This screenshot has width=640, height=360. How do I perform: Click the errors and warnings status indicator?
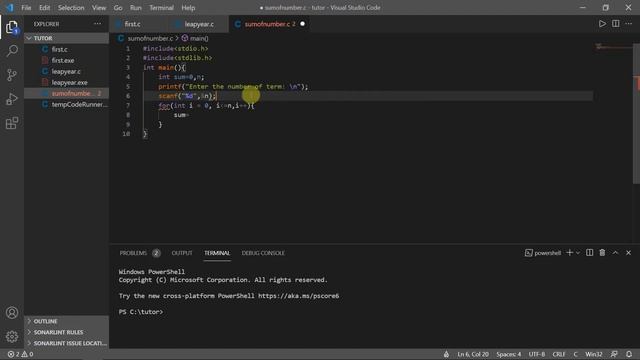[x=20, y=354]
